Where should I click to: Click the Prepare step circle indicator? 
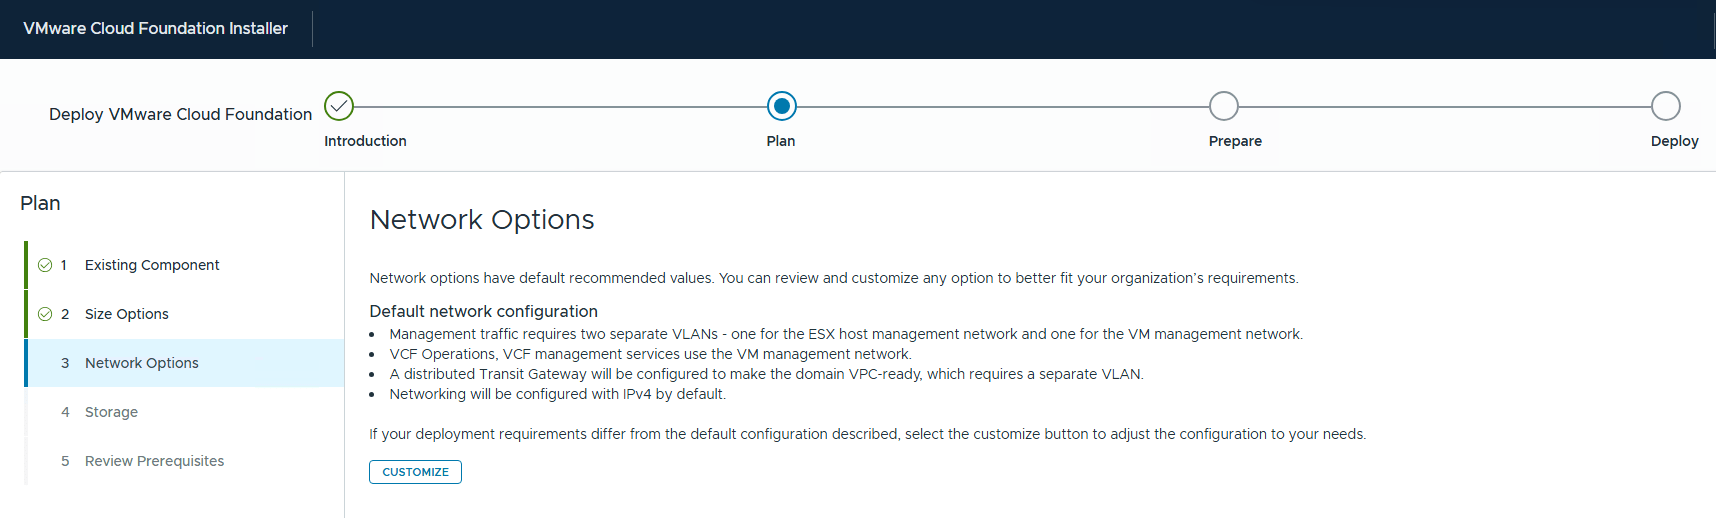pyautogui.click(x=1224, y=106)
